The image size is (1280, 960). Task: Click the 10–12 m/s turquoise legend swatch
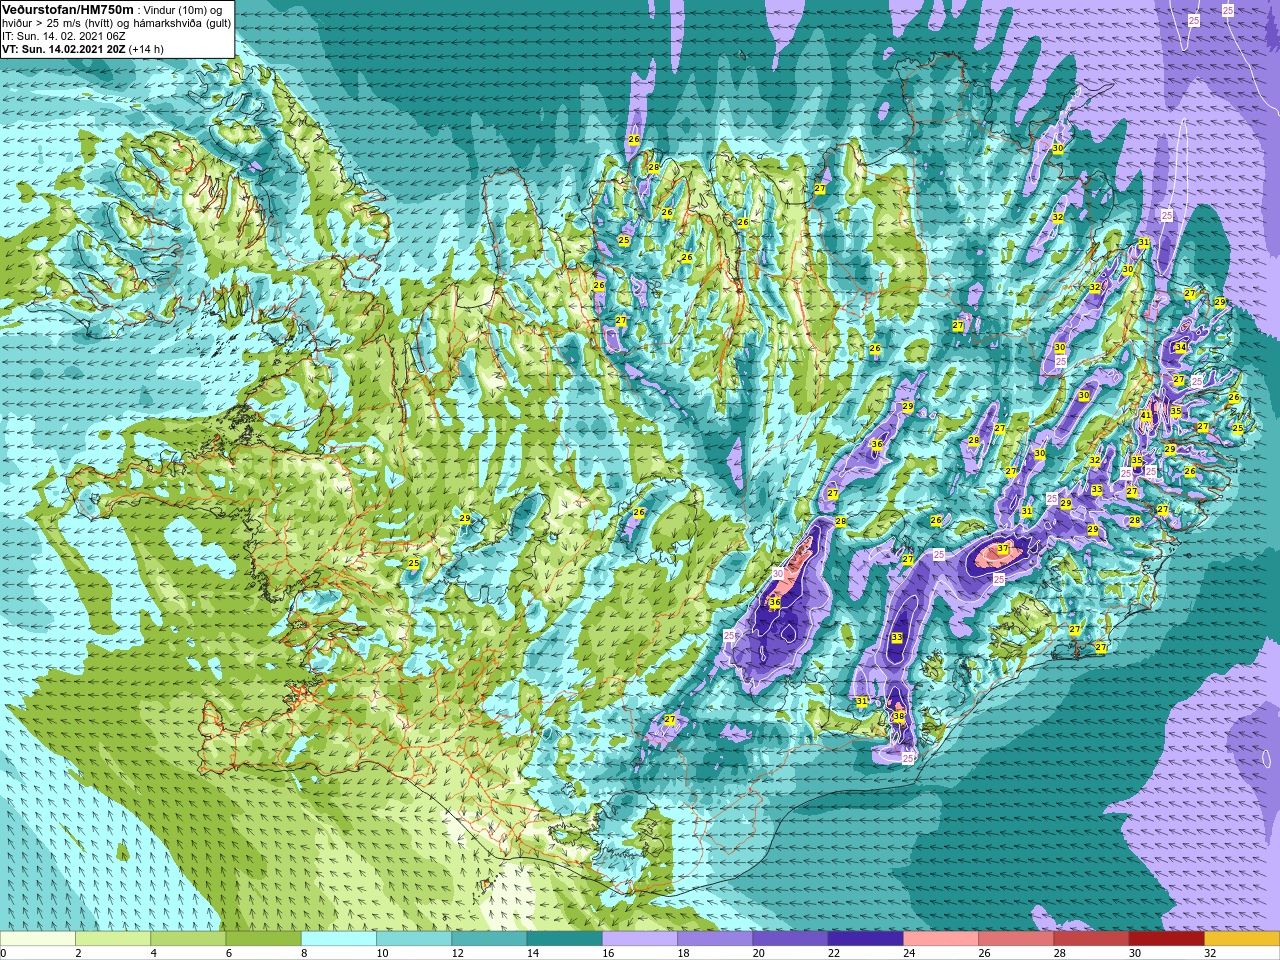pyautogui.click(x=414, y=939)
